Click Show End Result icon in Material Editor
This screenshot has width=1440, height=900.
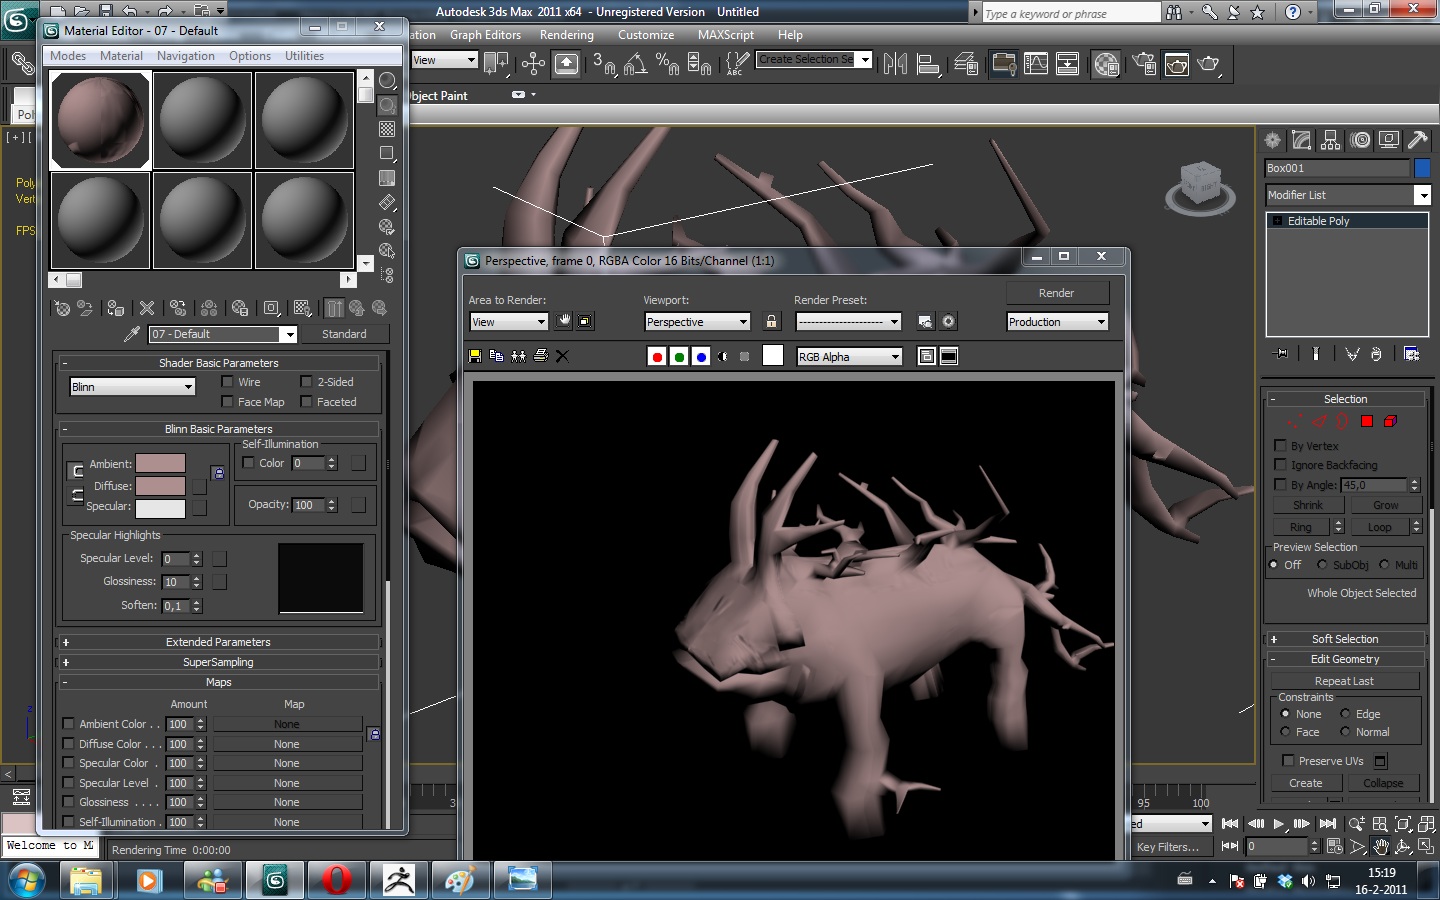pos(335,308)
